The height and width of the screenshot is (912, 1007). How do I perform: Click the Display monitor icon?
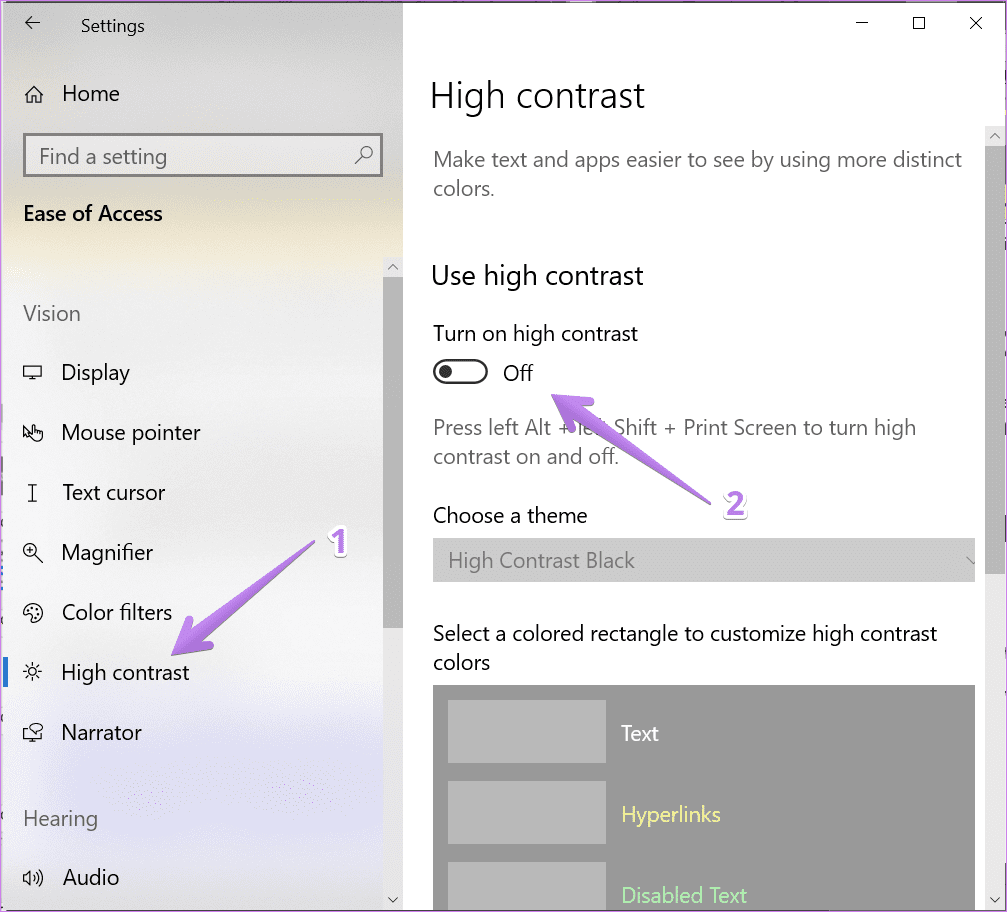pyautogui.click(x=32, y=373)
